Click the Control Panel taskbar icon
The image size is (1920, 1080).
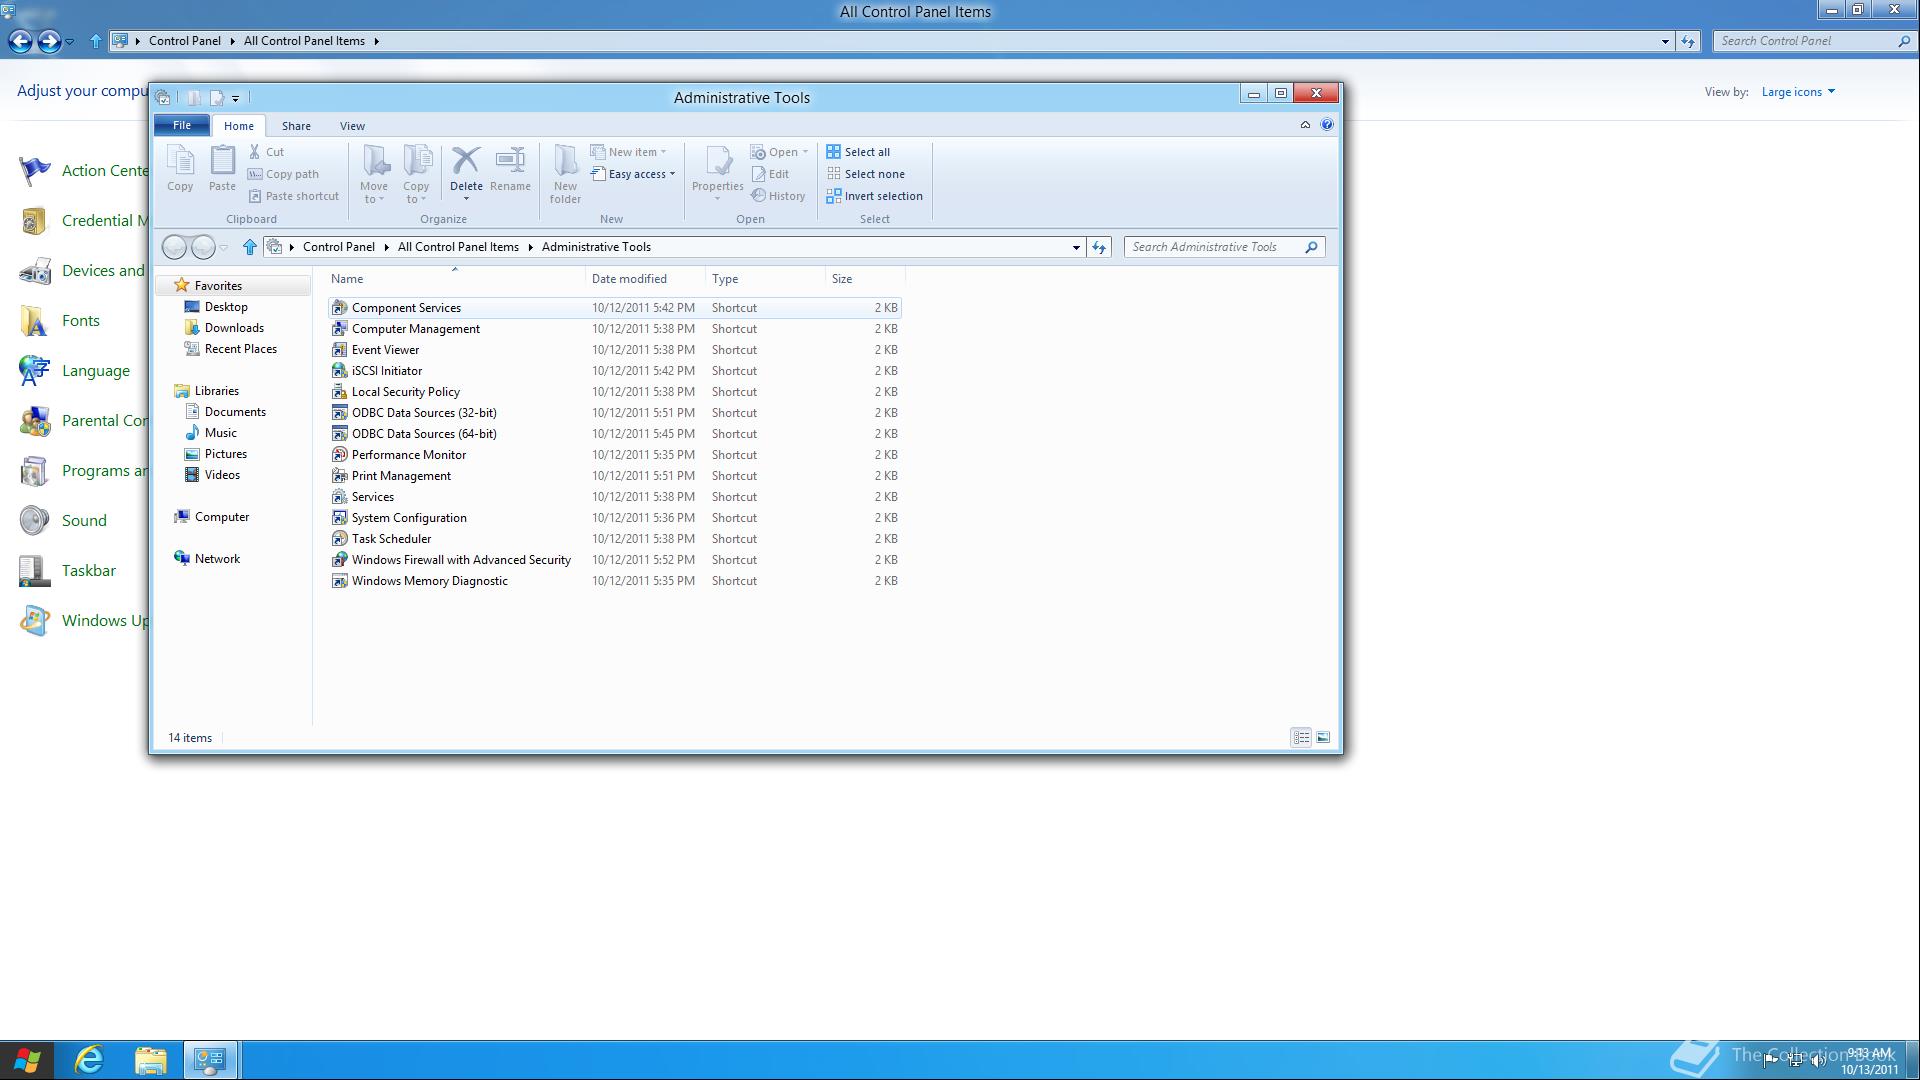(x=210, y=1060)
